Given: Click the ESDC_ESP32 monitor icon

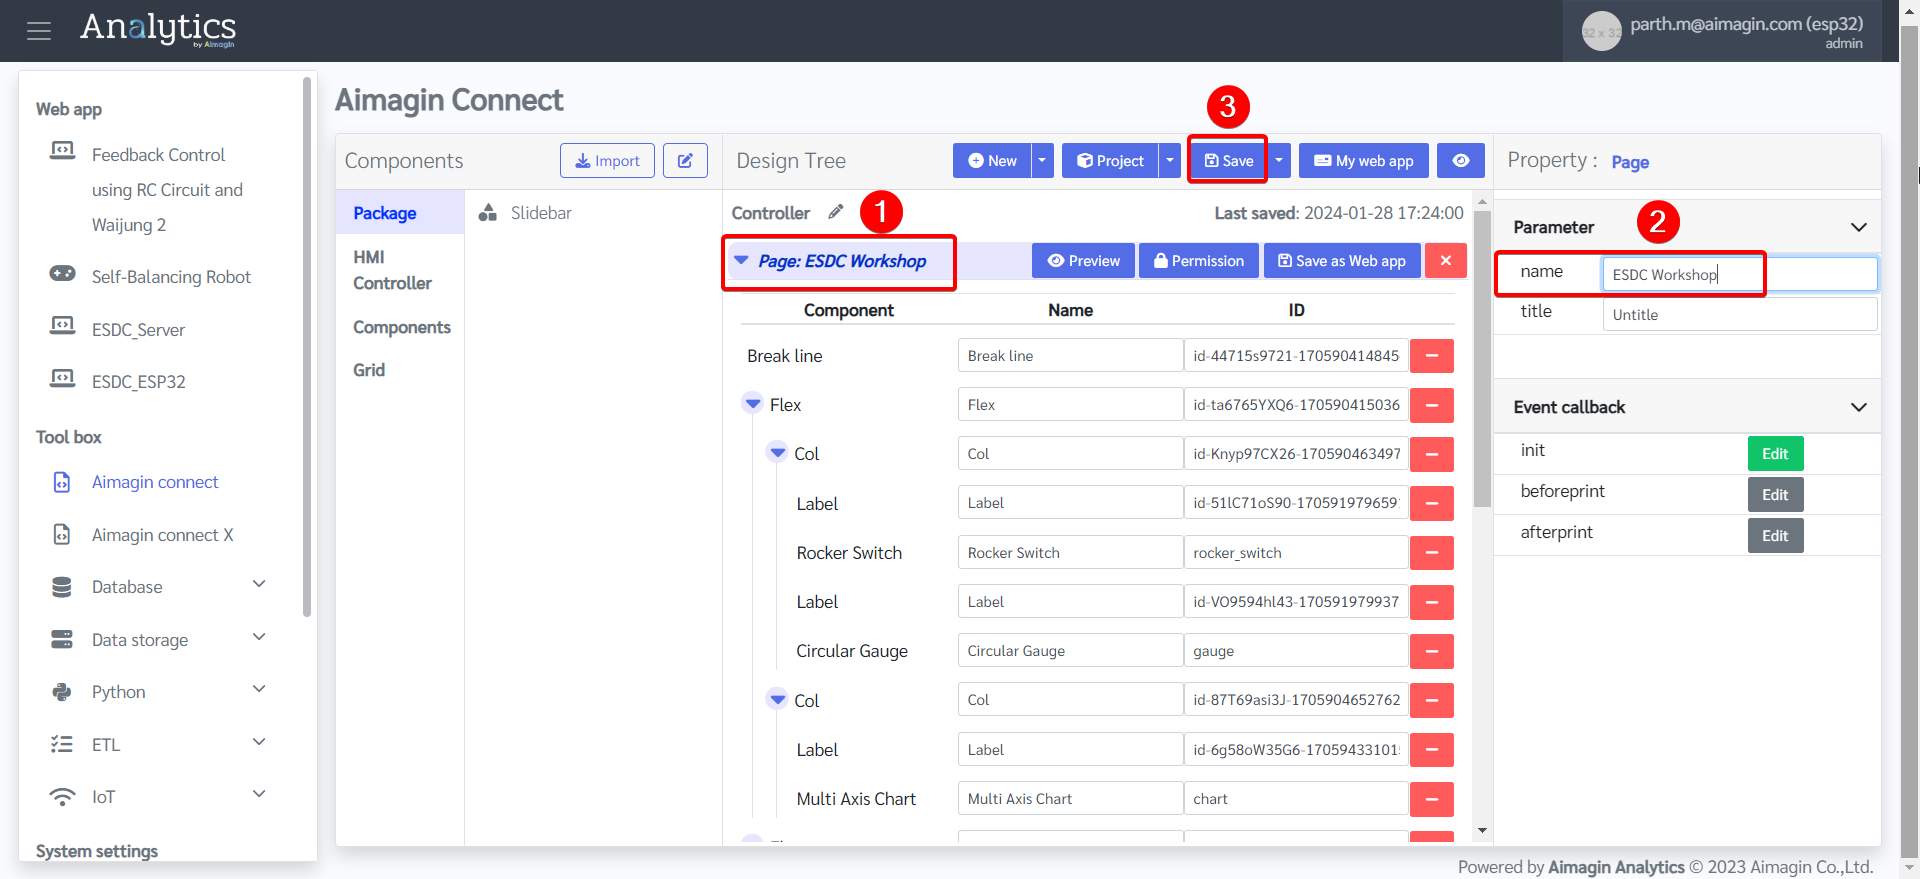Looking at the screenshot, I should [x=62, y=378].
